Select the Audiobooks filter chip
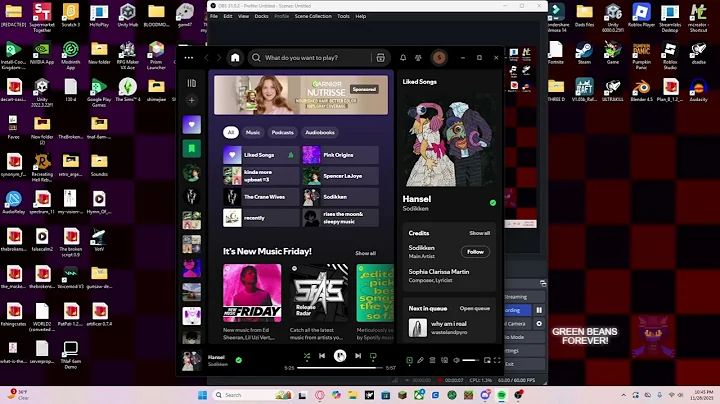 (320, 132)
